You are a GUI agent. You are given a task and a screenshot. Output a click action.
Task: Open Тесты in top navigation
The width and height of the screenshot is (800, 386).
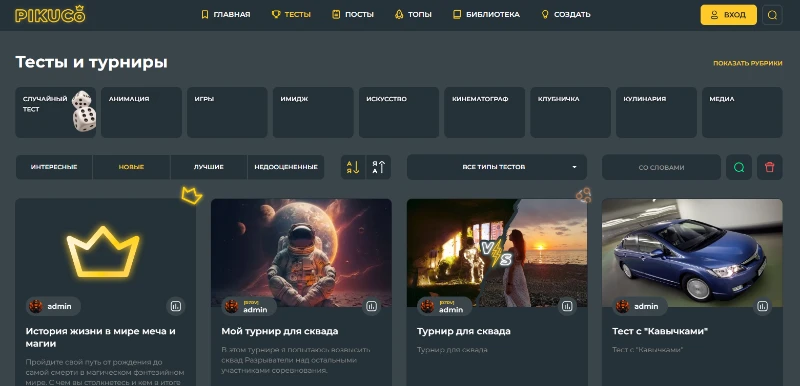[291, 15]
